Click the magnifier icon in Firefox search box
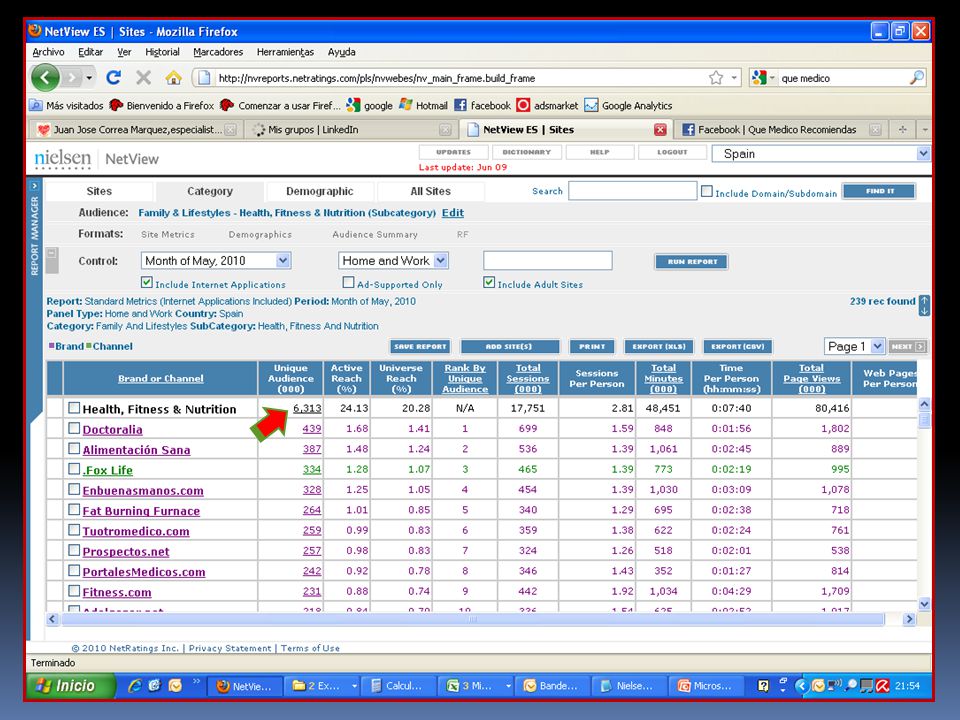This screenshot has width=960, height=720. [917, 78]
